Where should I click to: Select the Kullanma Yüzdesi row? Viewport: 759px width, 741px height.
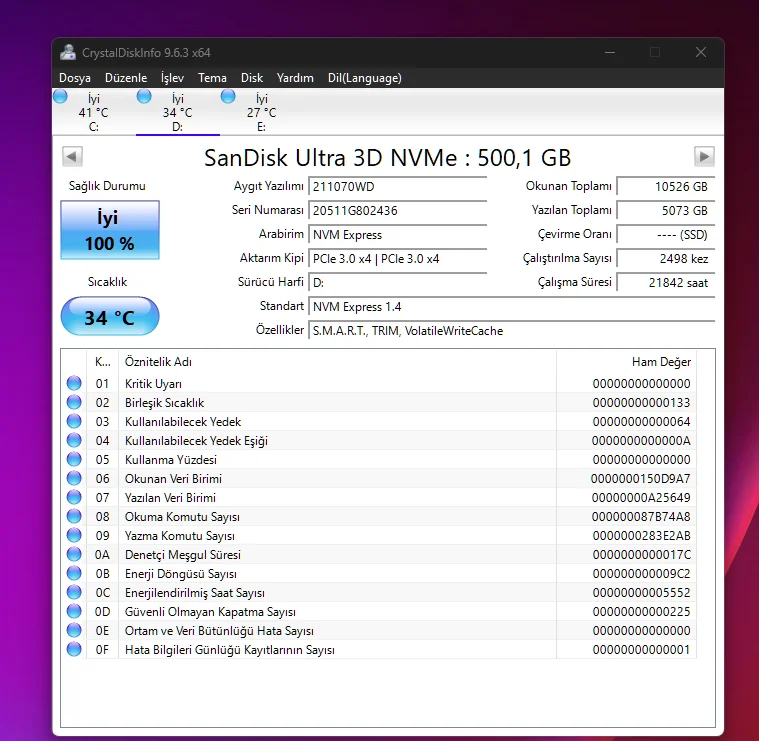[379, 460]
